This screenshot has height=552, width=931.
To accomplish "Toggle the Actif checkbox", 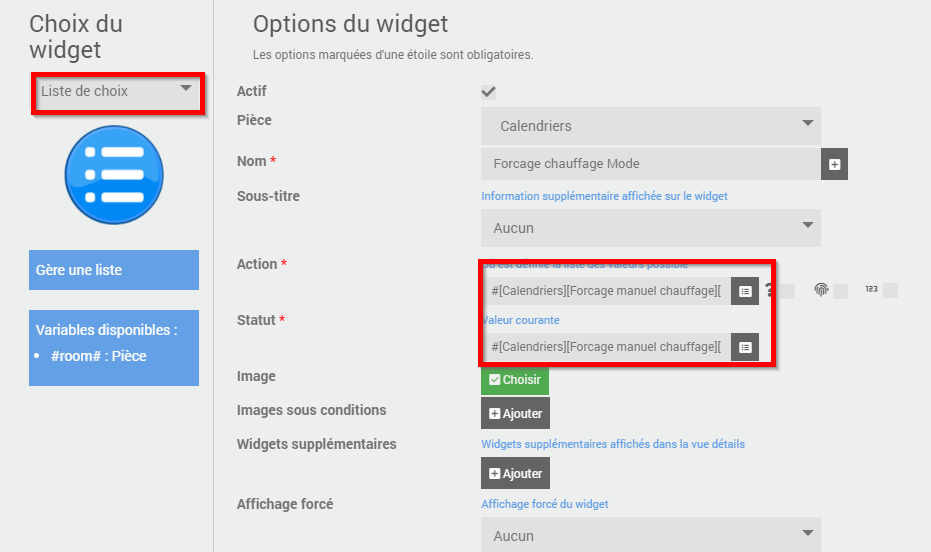I will point(488,92).
